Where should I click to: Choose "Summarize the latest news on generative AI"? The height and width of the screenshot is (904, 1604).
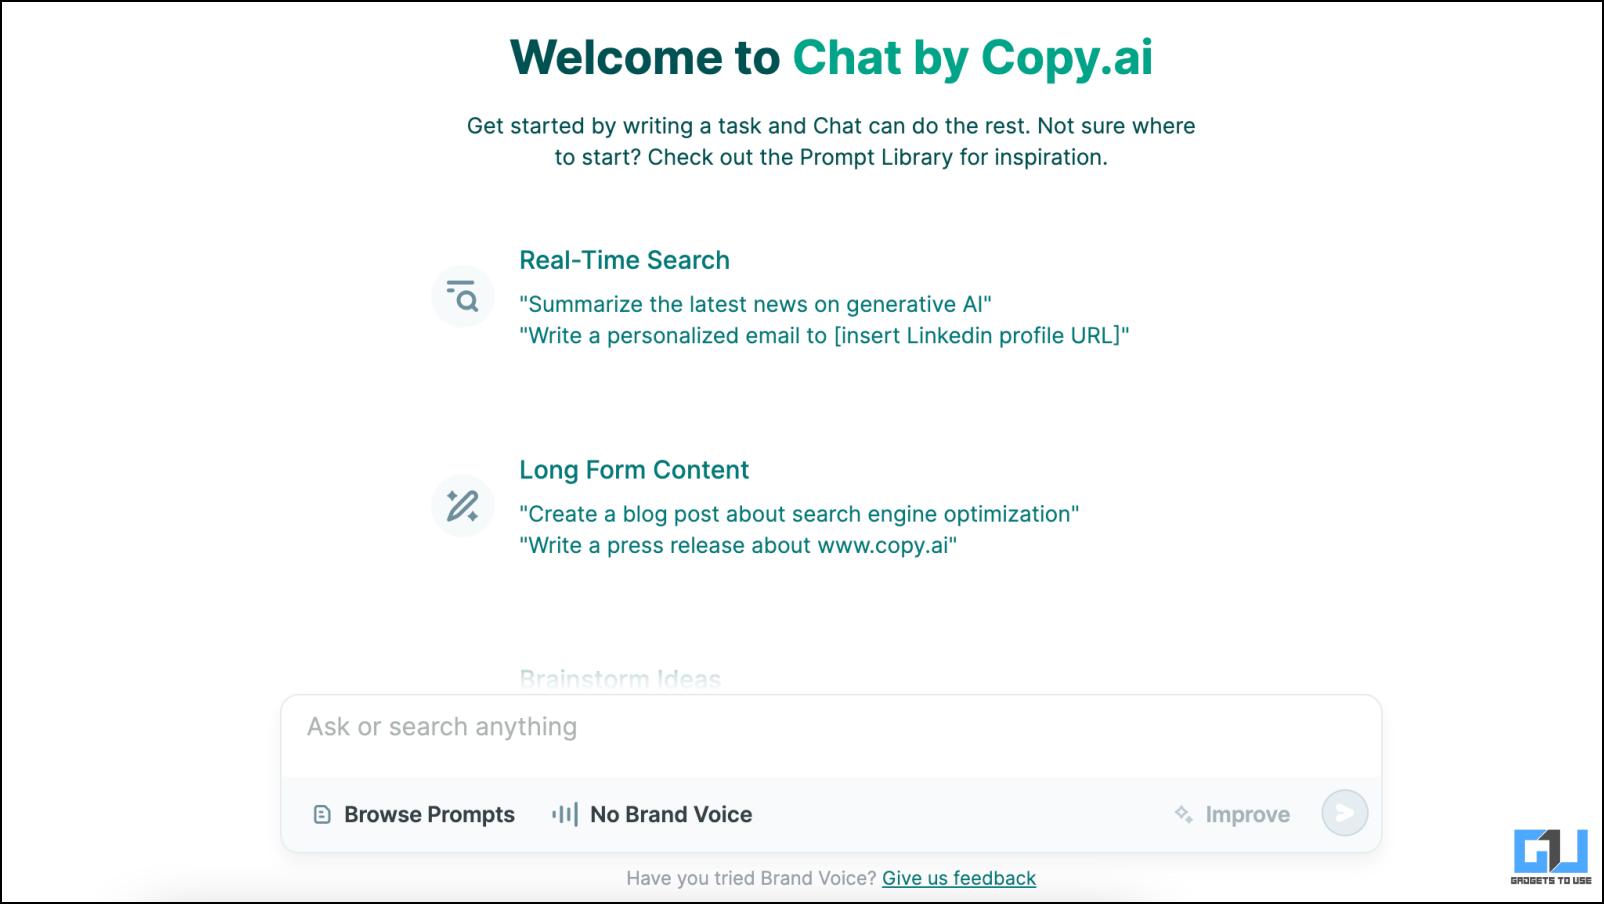coord(755,304)
